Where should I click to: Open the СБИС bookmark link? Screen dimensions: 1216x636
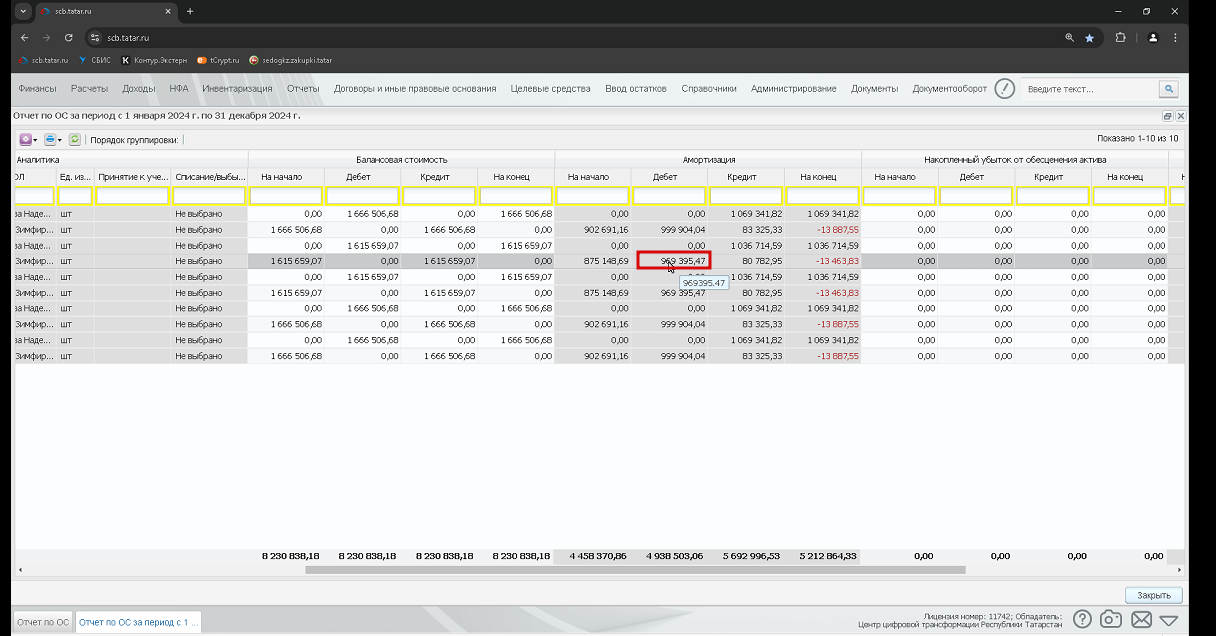click(x=95, y=60)
